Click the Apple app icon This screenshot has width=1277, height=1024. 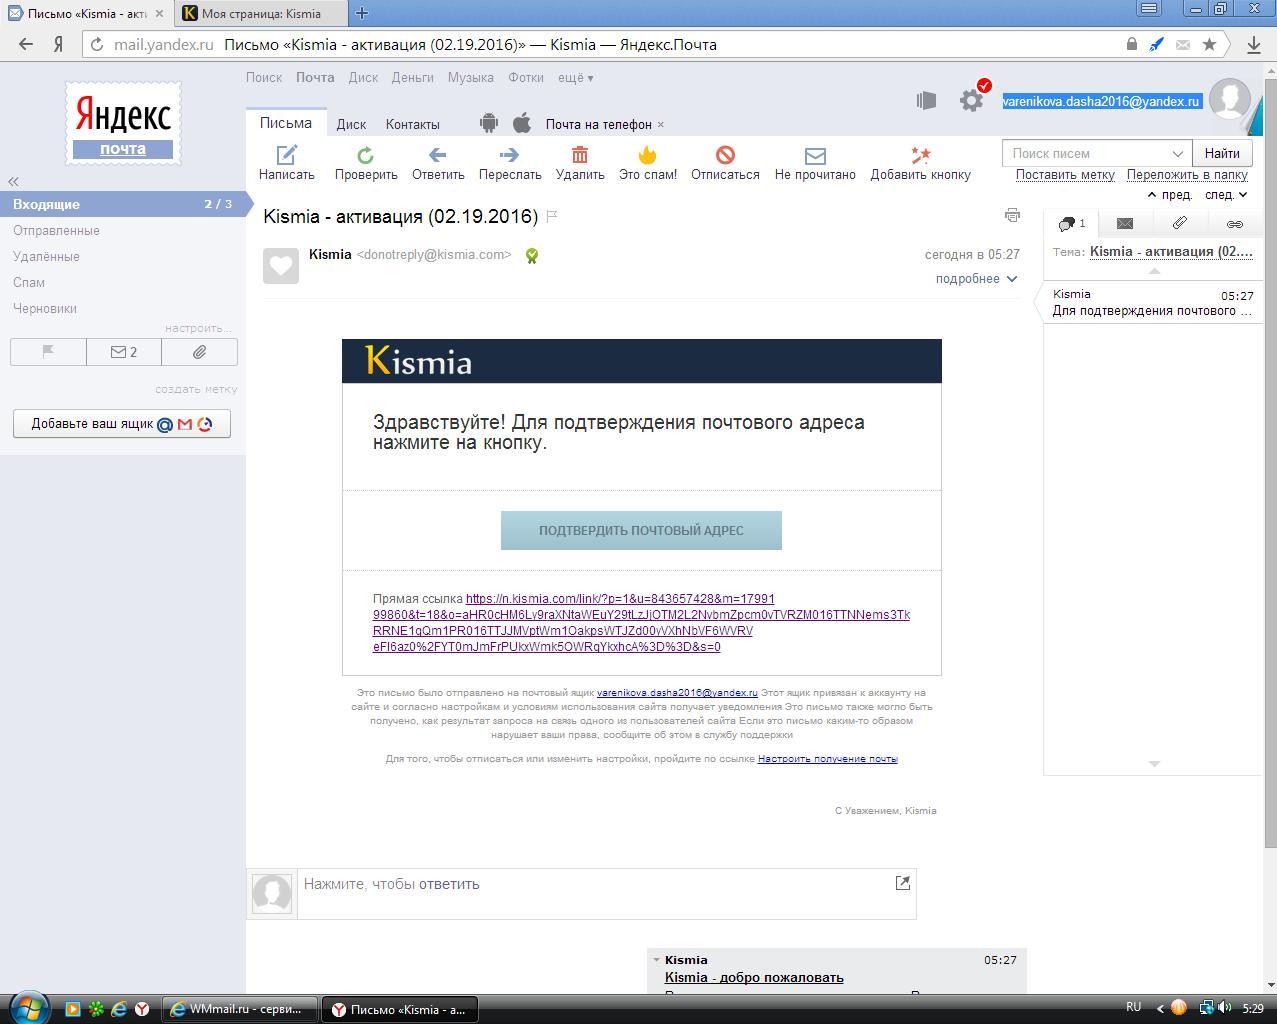[x=521, y=123]
